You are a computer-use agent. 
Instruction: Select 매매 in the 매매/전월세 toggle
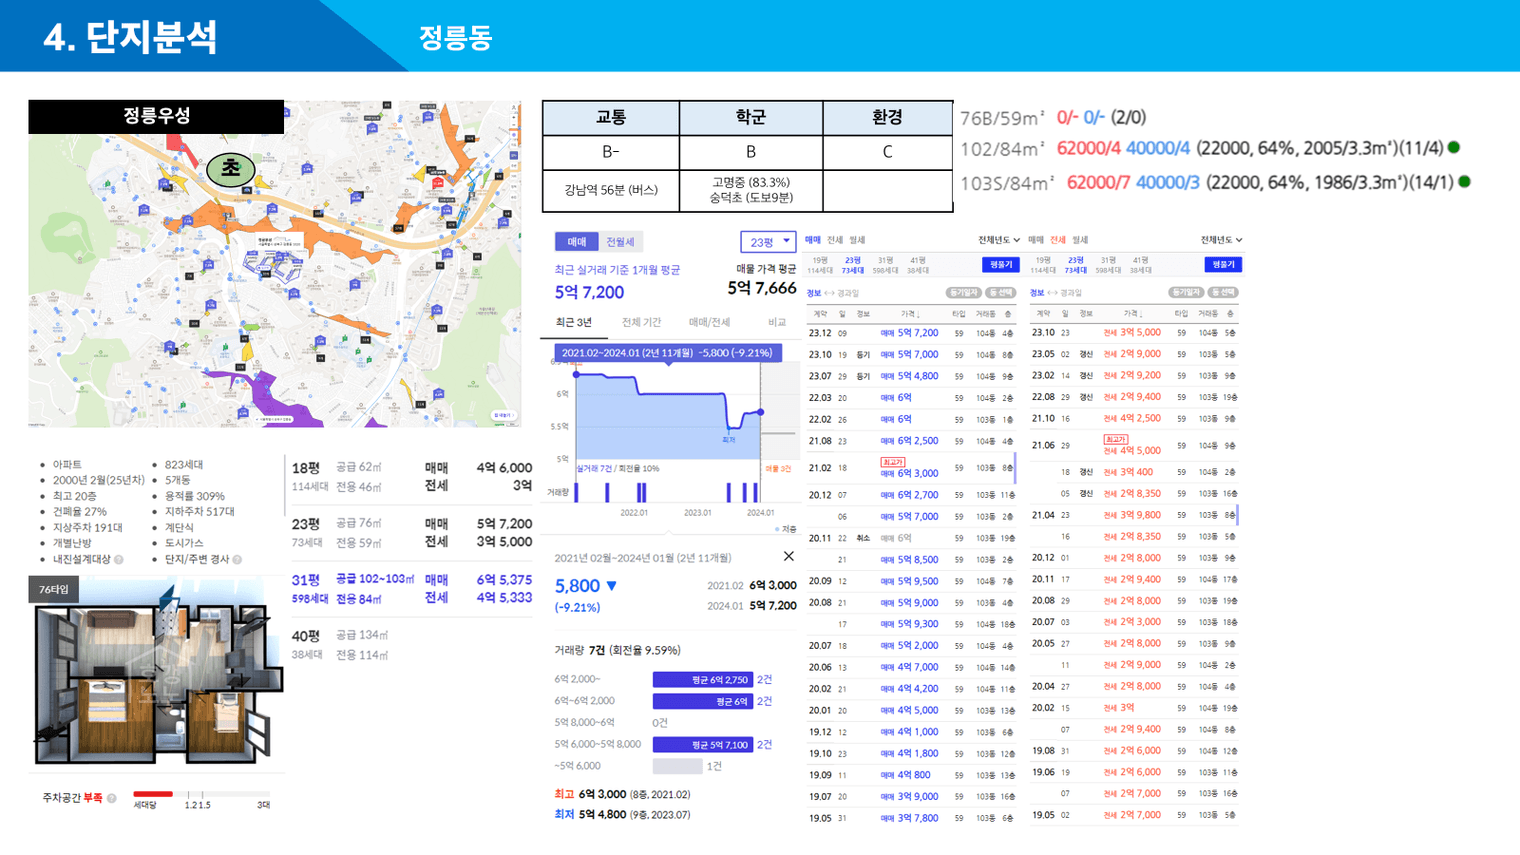[x=577, y=242]
